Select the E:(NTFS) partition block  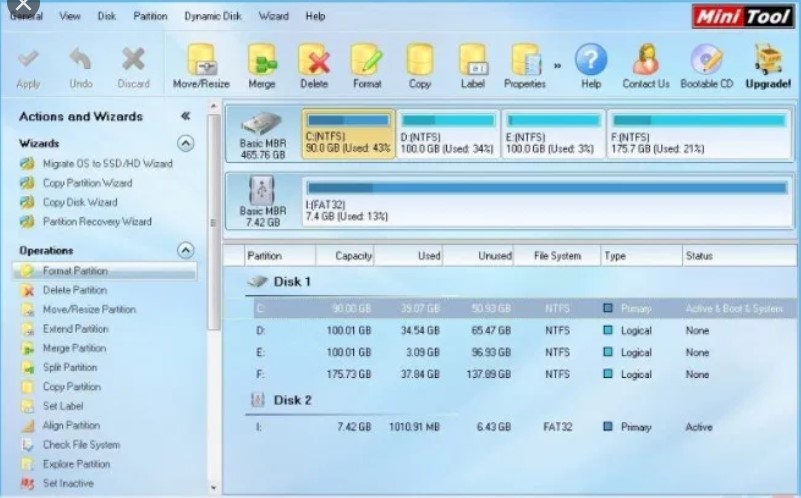tap(554, 134)
